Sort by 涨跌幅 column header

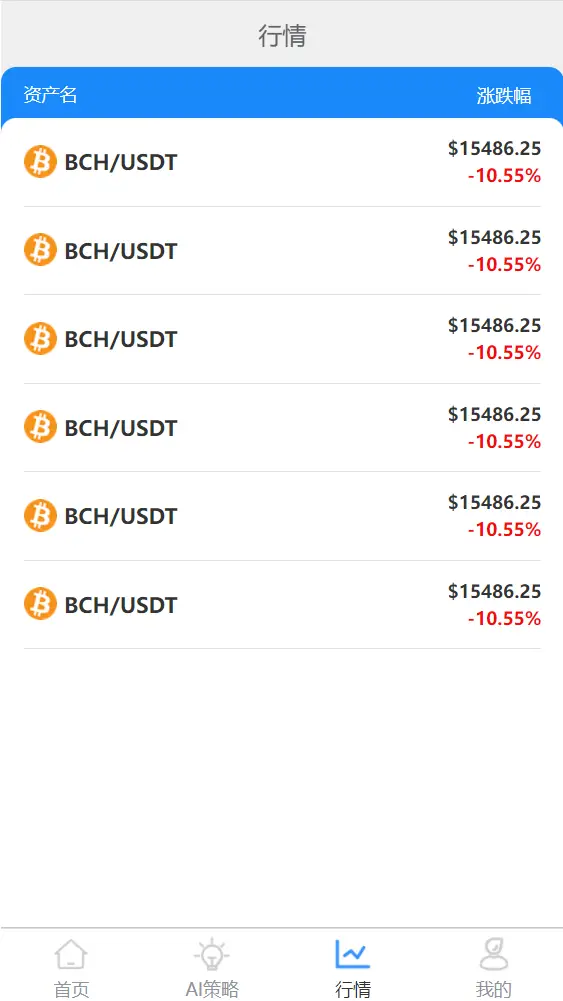point(504,96)
